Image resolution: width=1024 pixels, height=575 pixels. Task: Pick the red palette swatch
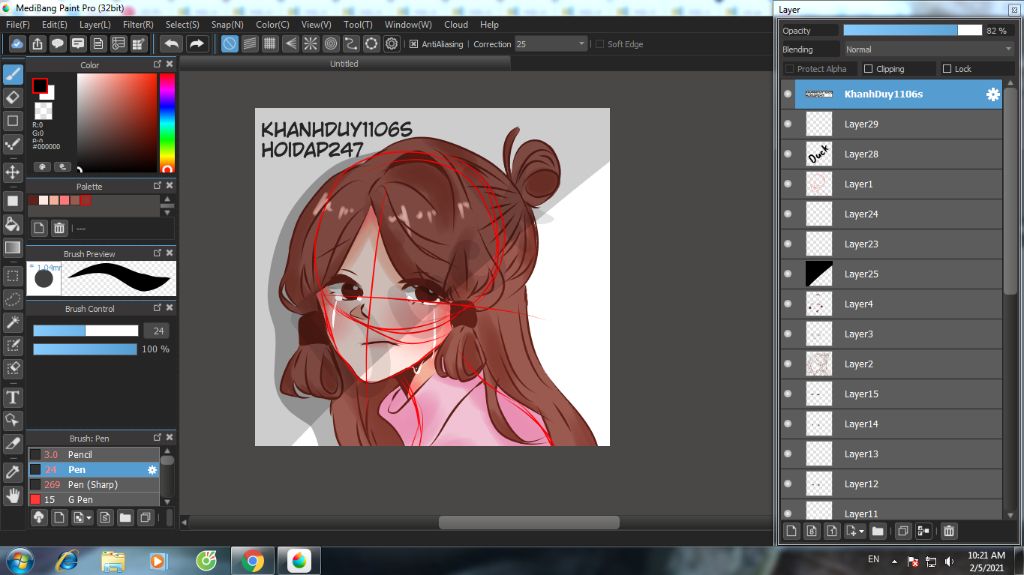coord(86,201)
